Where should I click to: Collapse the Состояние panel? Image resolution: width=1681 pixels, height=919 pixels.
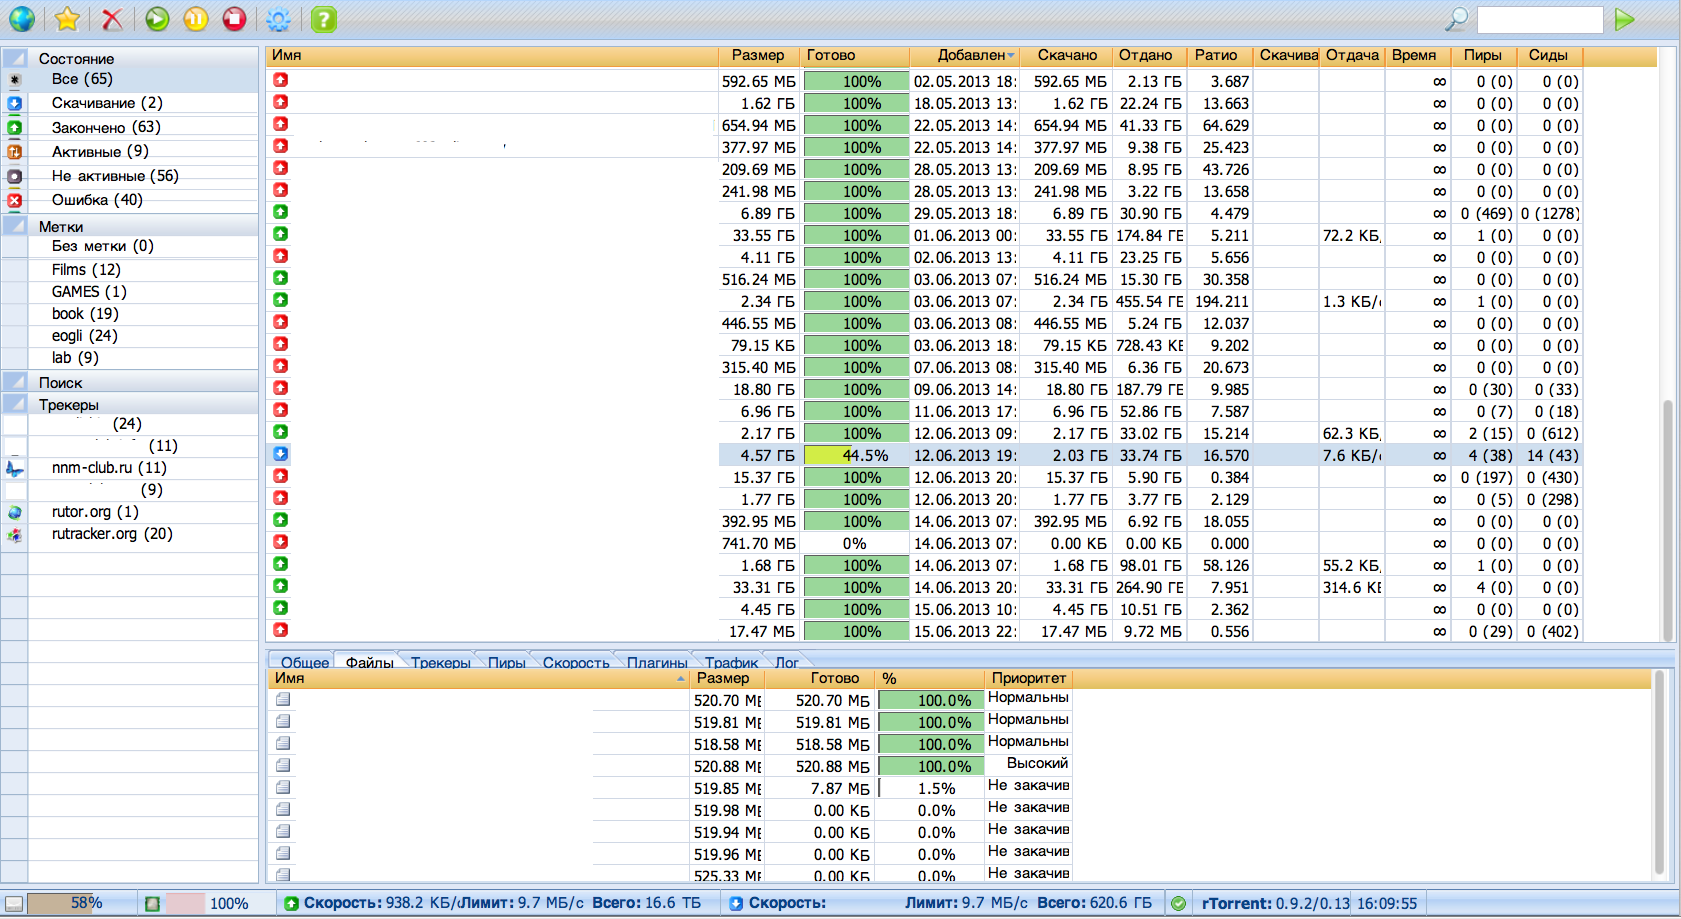(15, 58)
